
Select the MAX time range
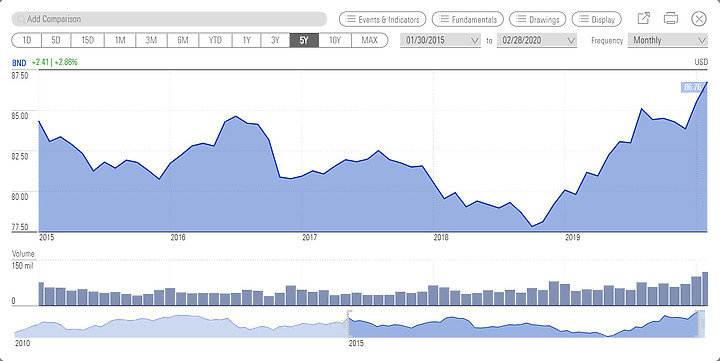click(x=370, y=40)
